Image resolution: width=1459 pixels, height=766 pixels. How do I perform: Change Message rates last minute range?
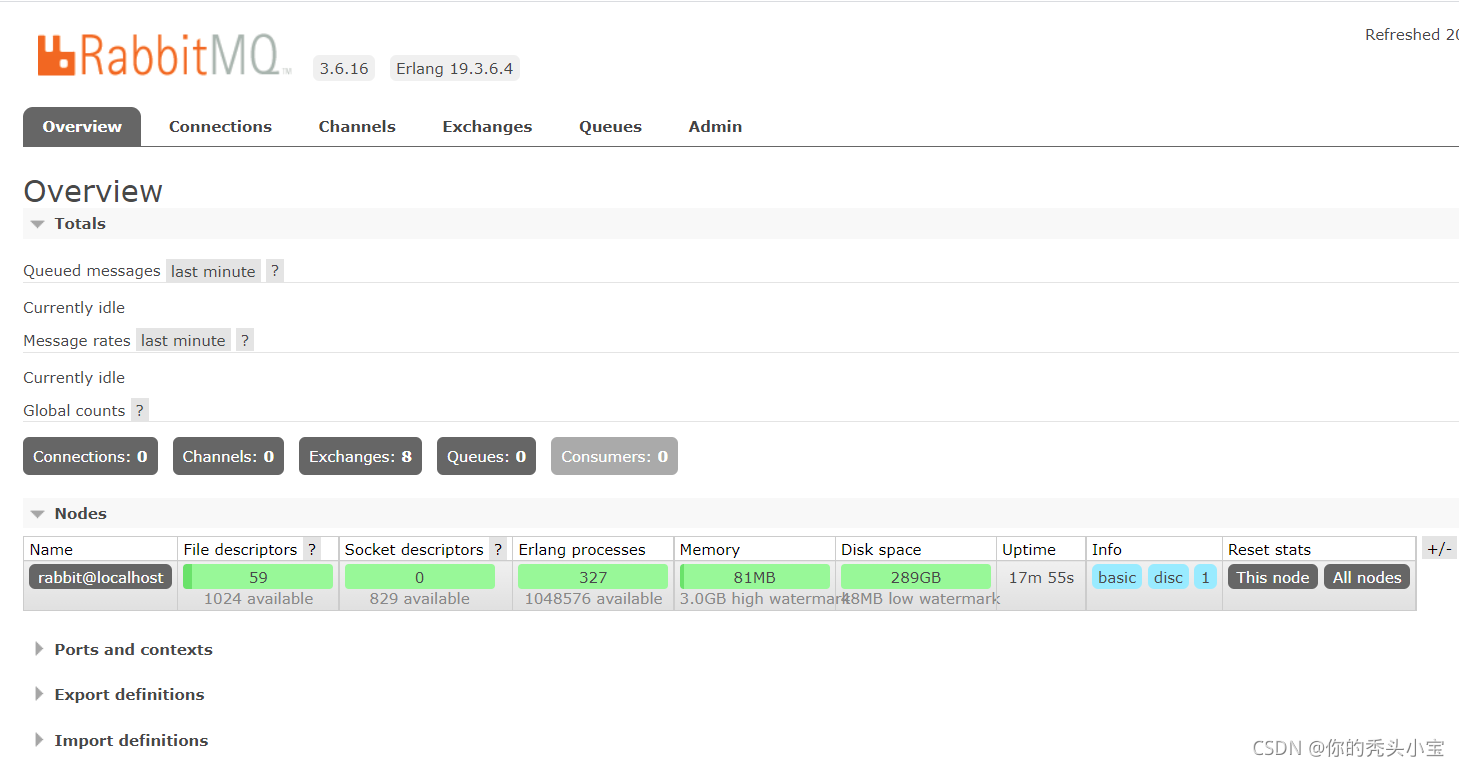183,340
